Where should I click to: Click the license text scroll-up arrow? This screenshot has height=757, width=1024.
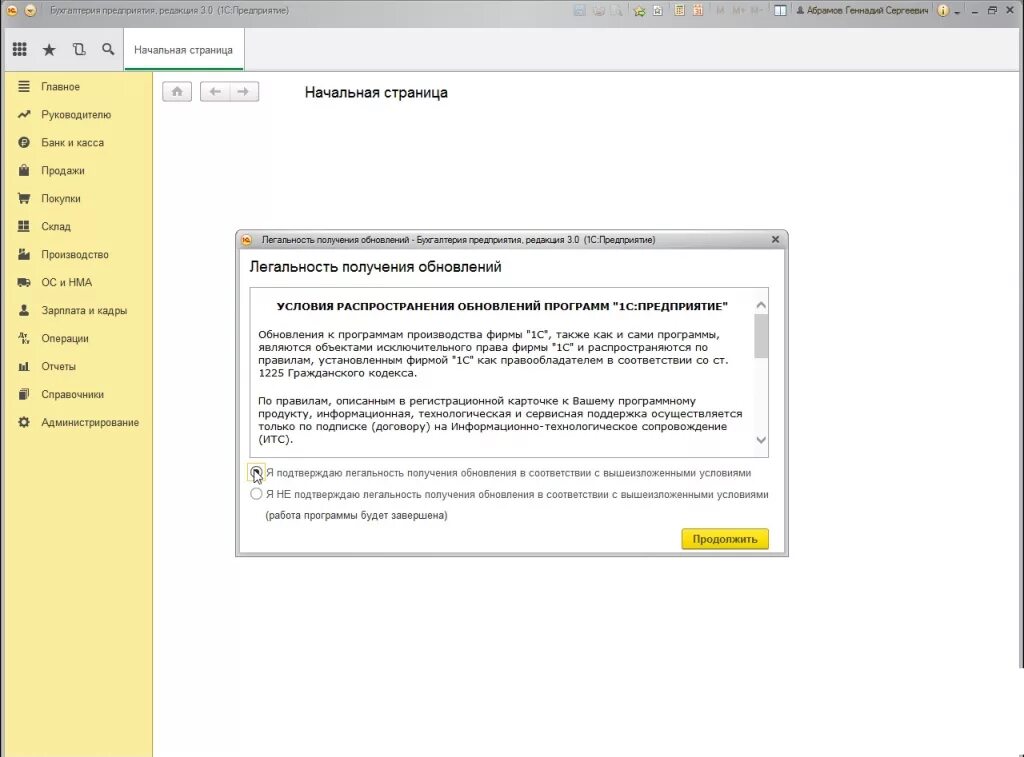point(761,305)
